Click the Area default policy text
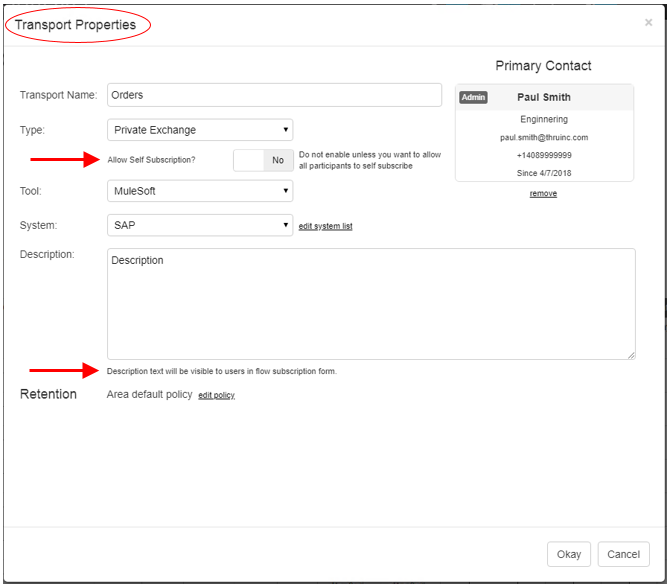The width and height of the screenshot is (670, 587). click(149, 395)
